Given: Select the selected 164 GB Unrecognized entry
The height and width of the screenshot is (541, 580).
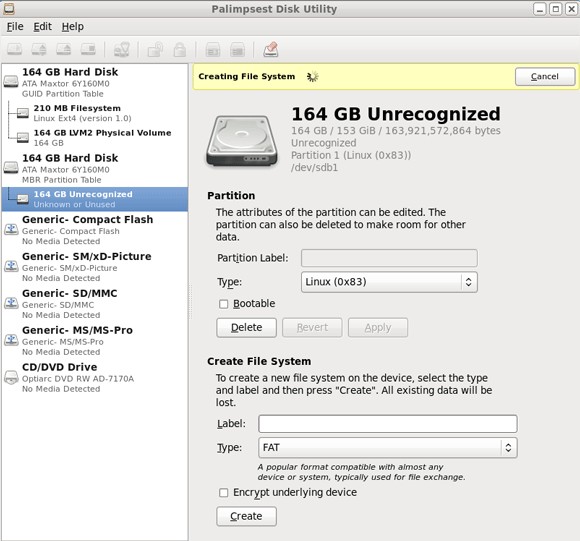Looking at the screenshot, I should [x=95, y=199].
